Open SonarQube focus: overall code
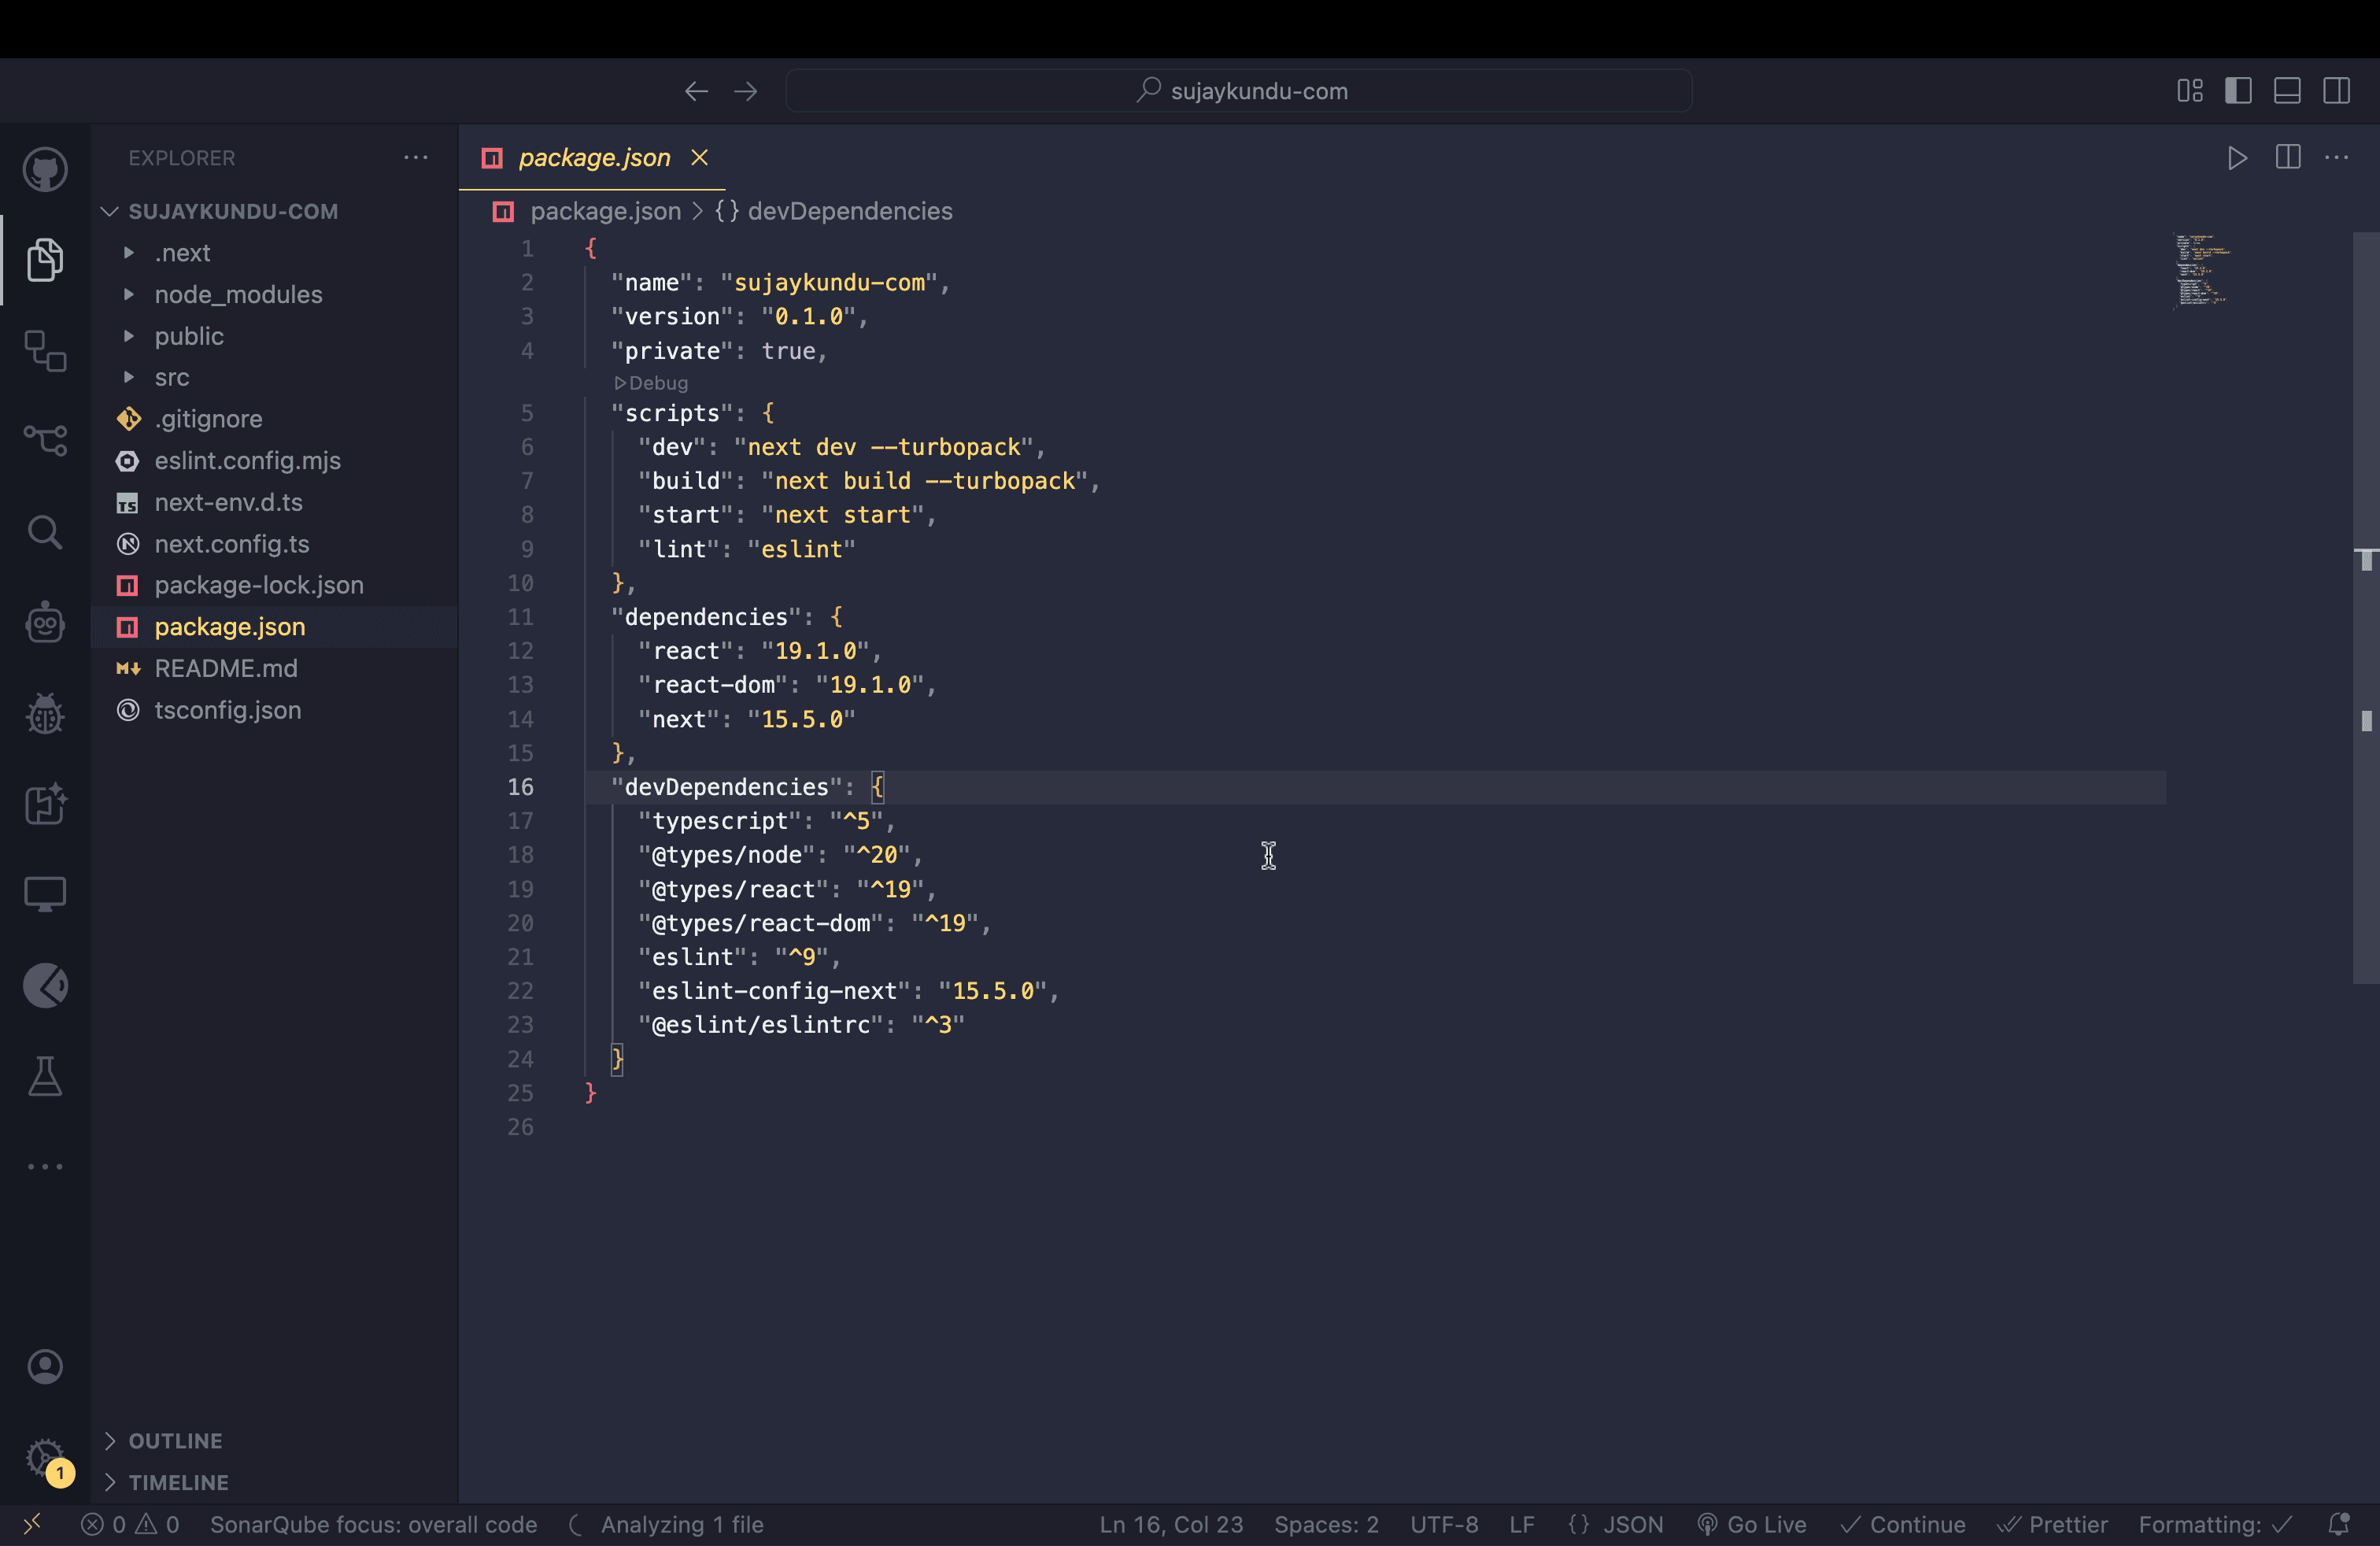Screen dimensions: 2380x1546 tap(373, 1524)
